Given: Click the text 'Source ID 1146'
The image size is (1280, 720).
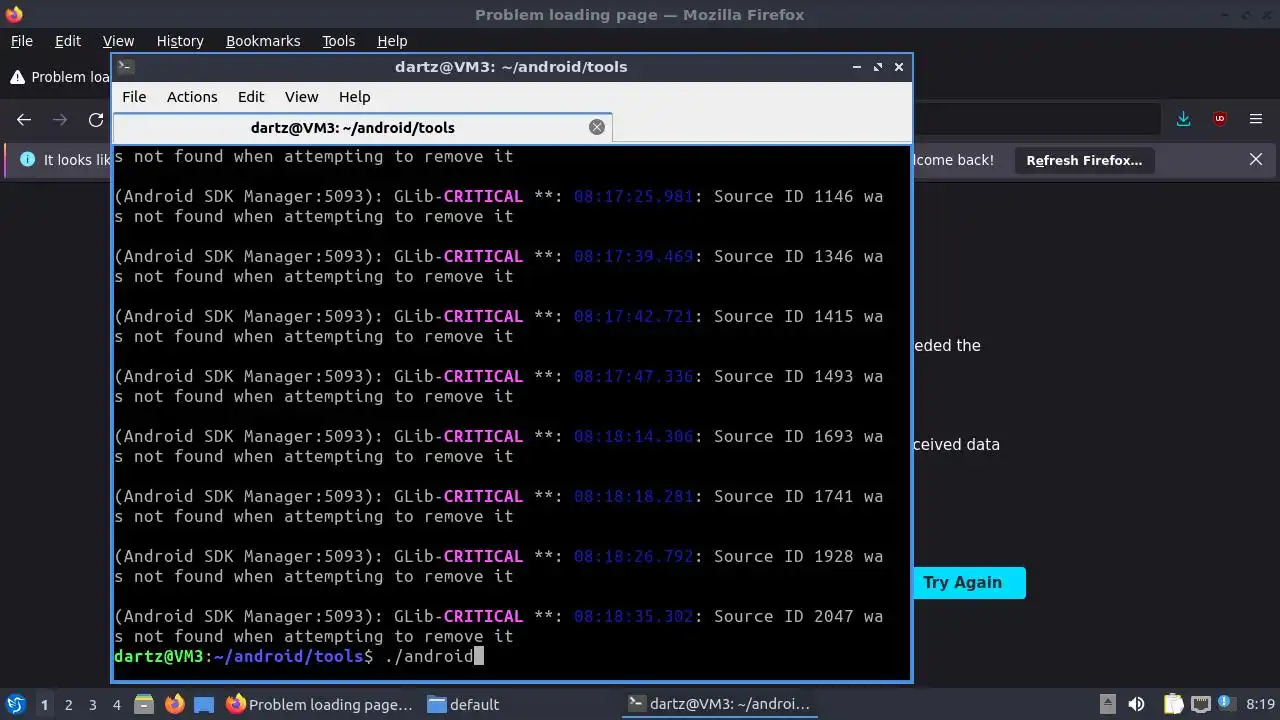Looking at the screenshot, I should coord(783,196).
